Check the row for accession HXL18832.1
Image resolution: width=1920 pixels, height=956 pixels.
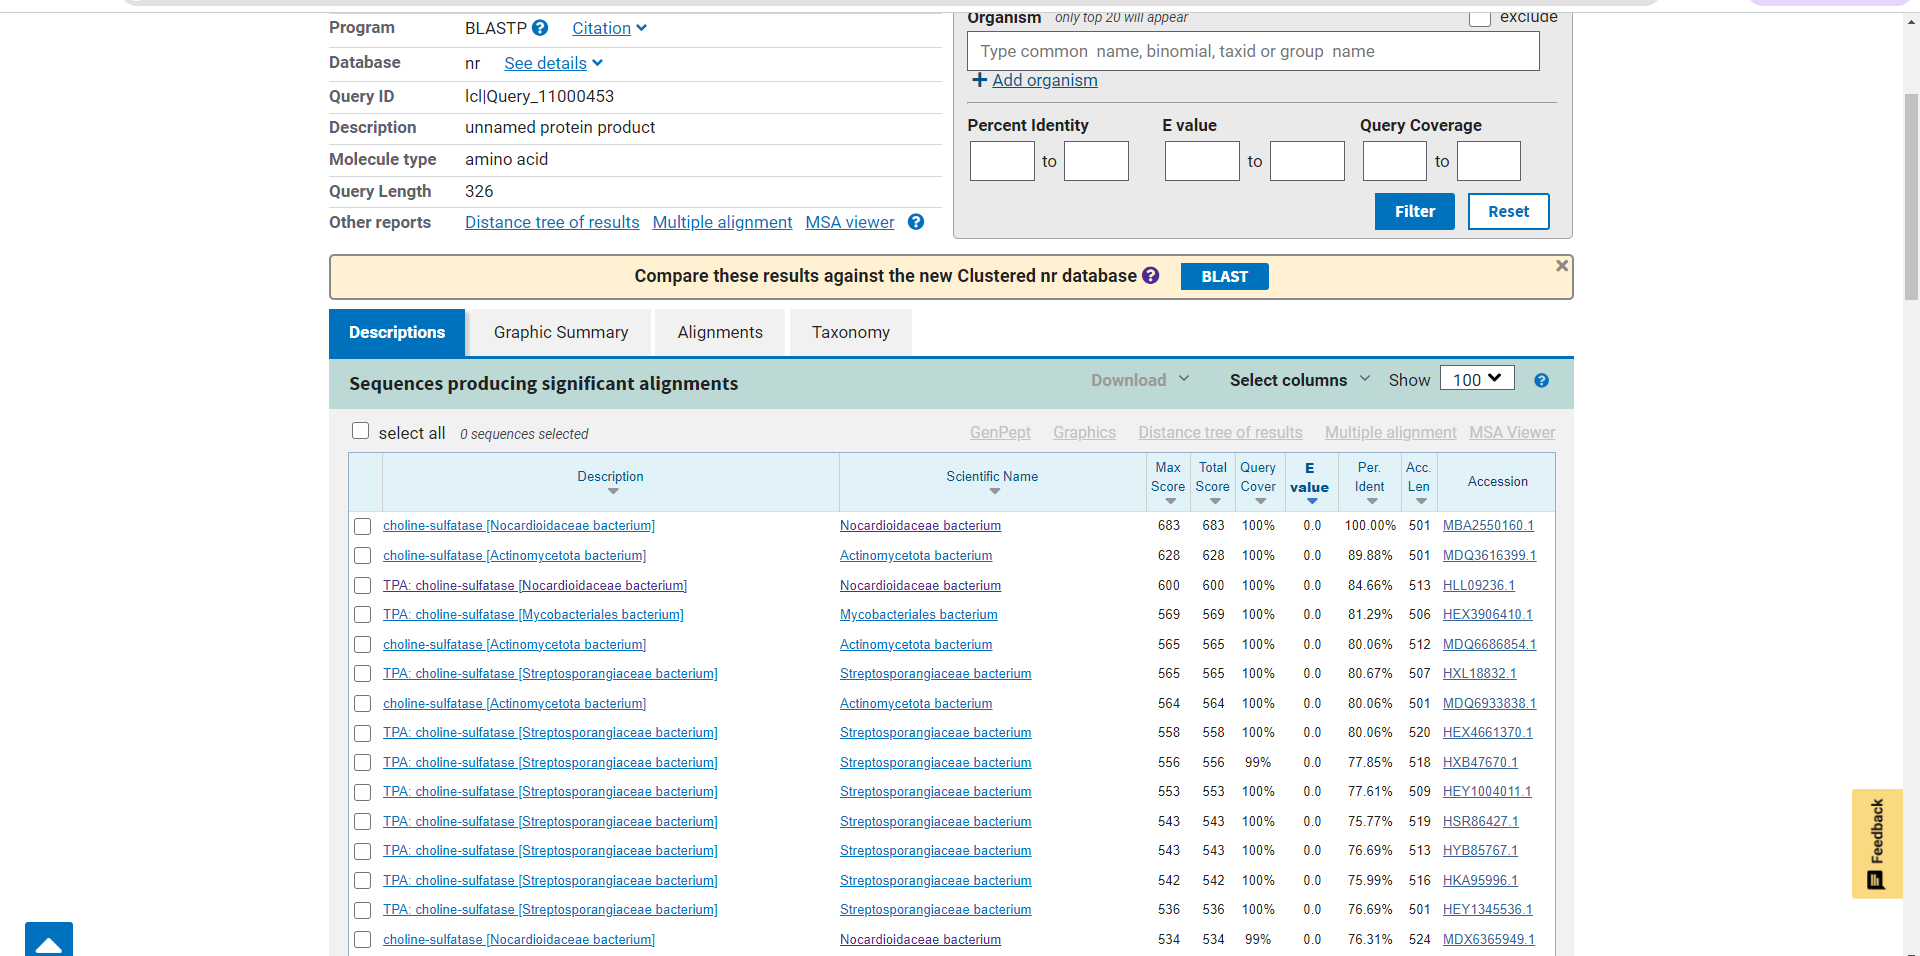click(x=363, y=674)
